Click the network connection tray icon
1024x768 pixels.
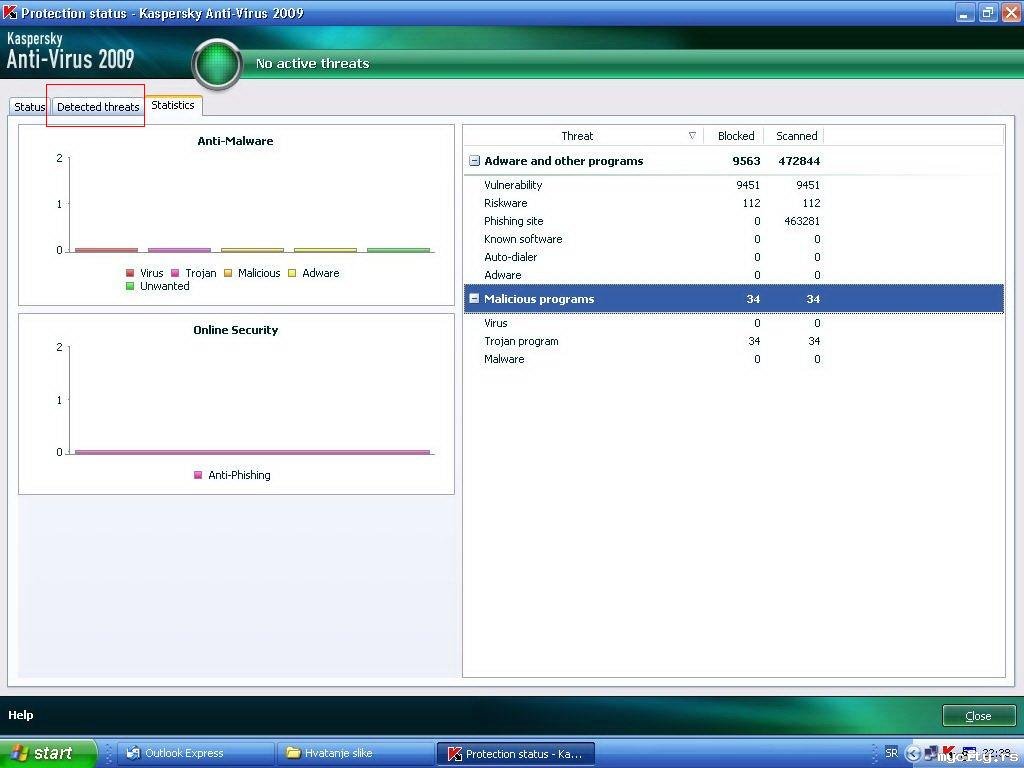[931, 753]
